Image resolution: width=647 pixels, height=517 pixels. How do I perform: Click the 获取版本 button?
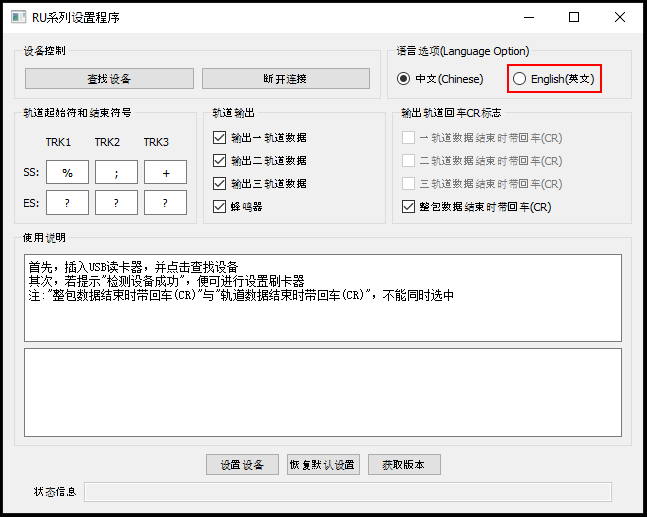(x=404, y=465)
